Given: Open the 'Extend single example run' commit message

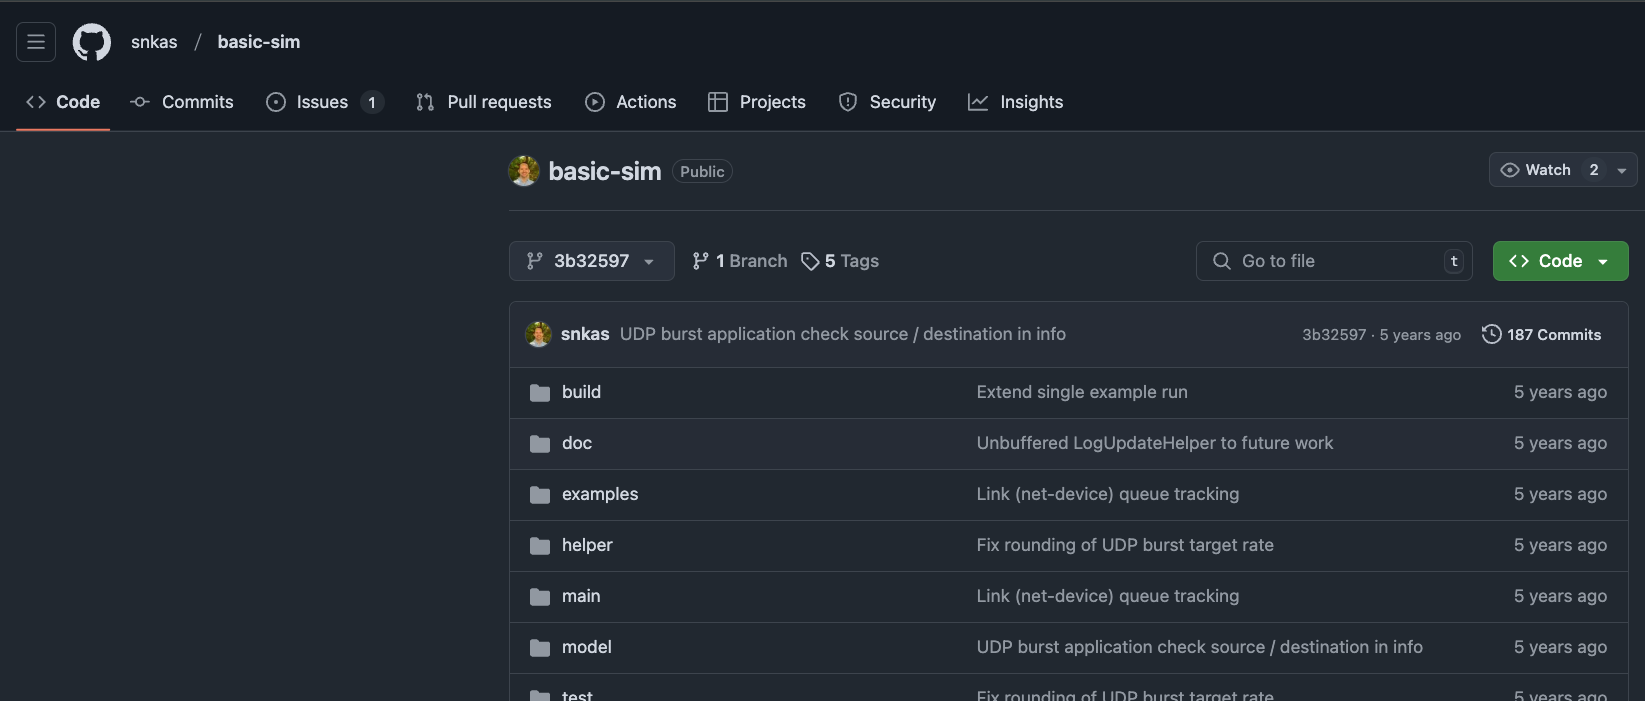Looking at the screenshot, I should (x=1082, y=392).
